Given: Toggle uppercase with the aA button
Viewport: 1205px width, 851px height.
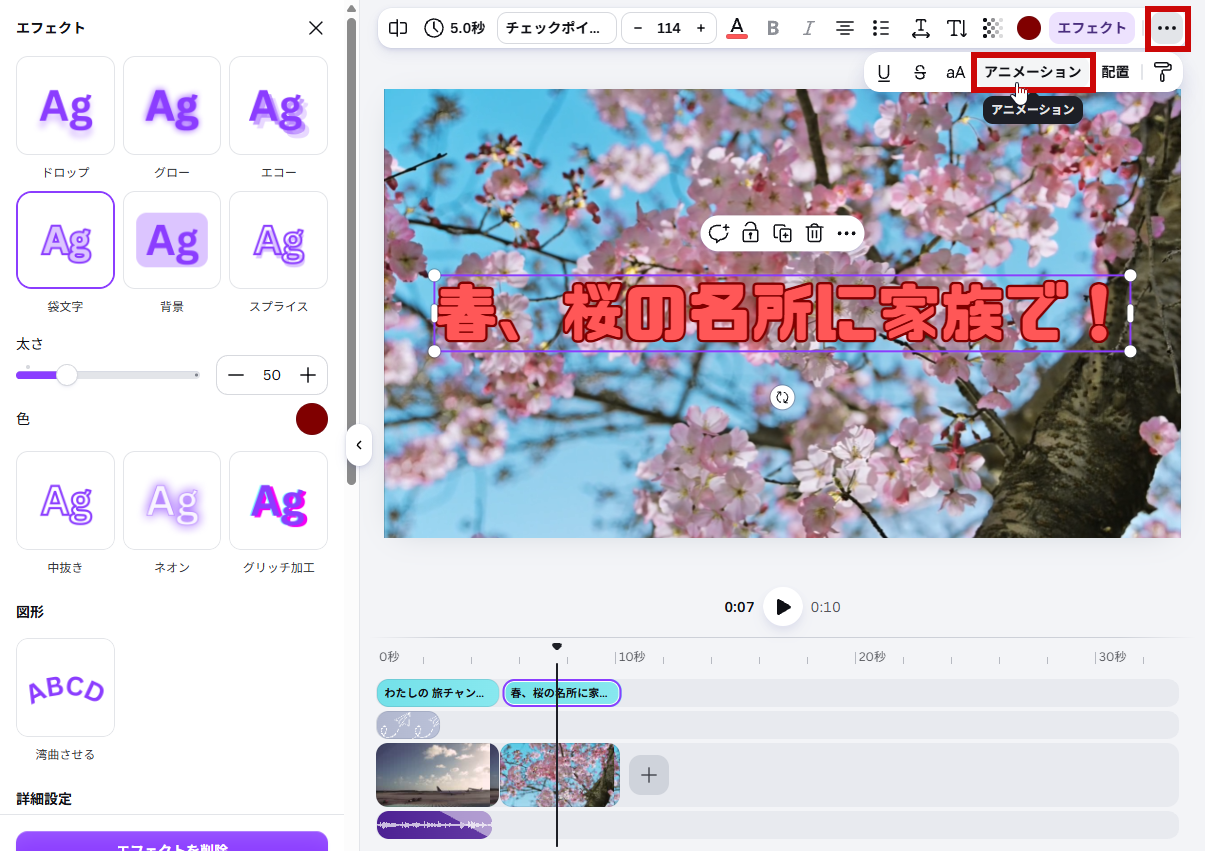Looking at the screenshot, I should point(955,72).
